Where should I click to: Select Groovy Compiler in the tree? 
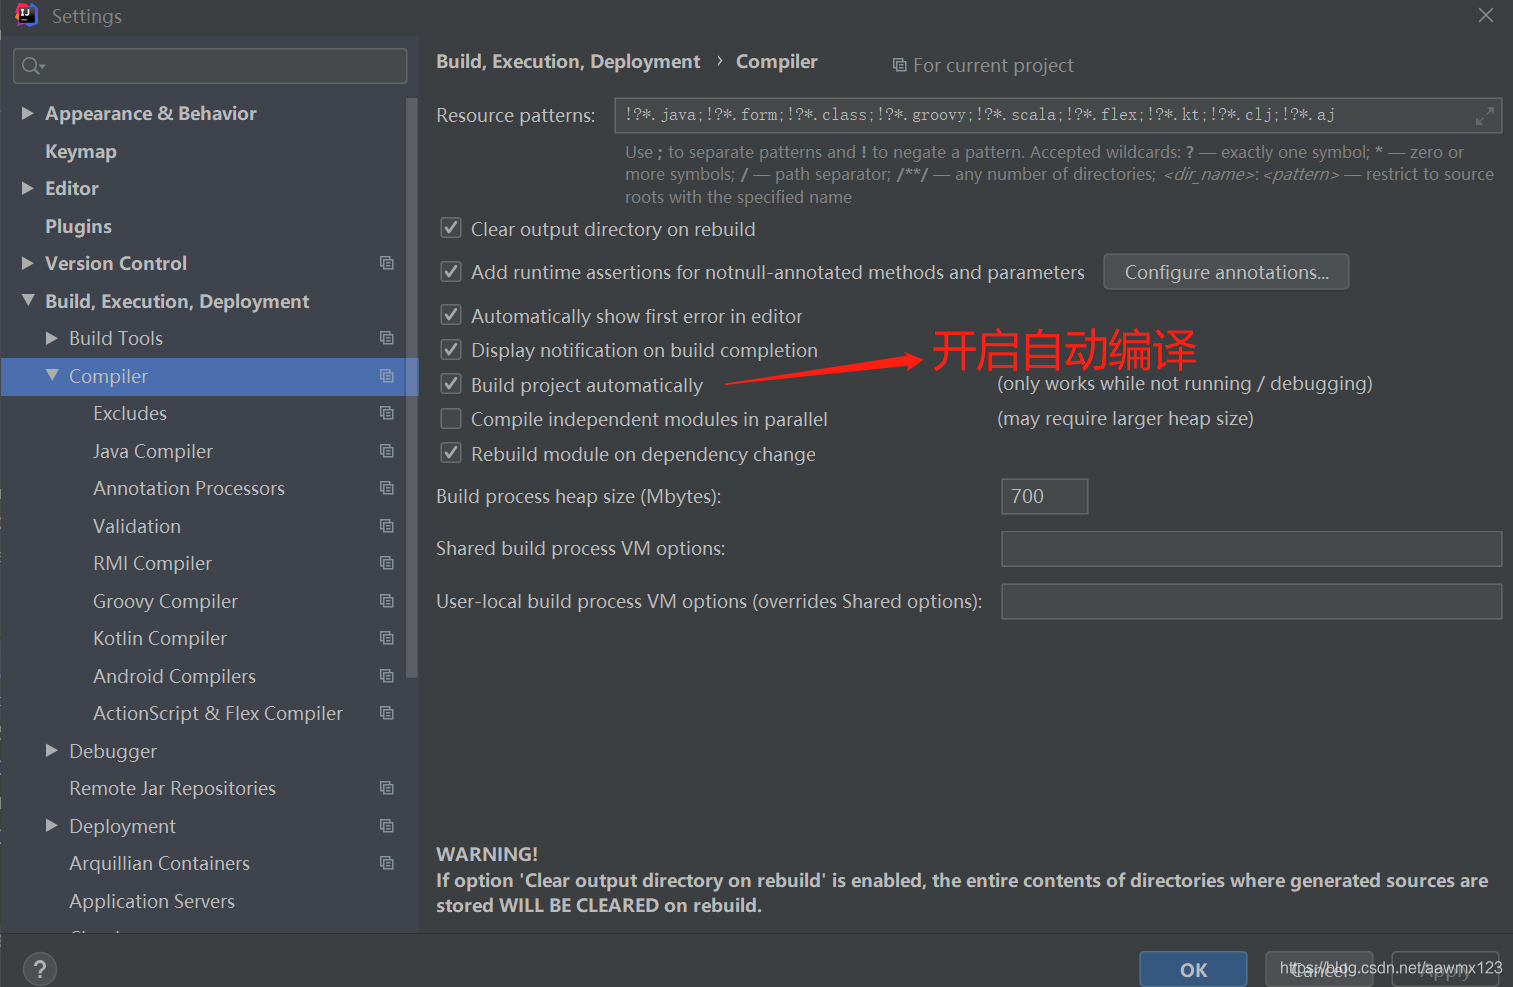point(165,601)
